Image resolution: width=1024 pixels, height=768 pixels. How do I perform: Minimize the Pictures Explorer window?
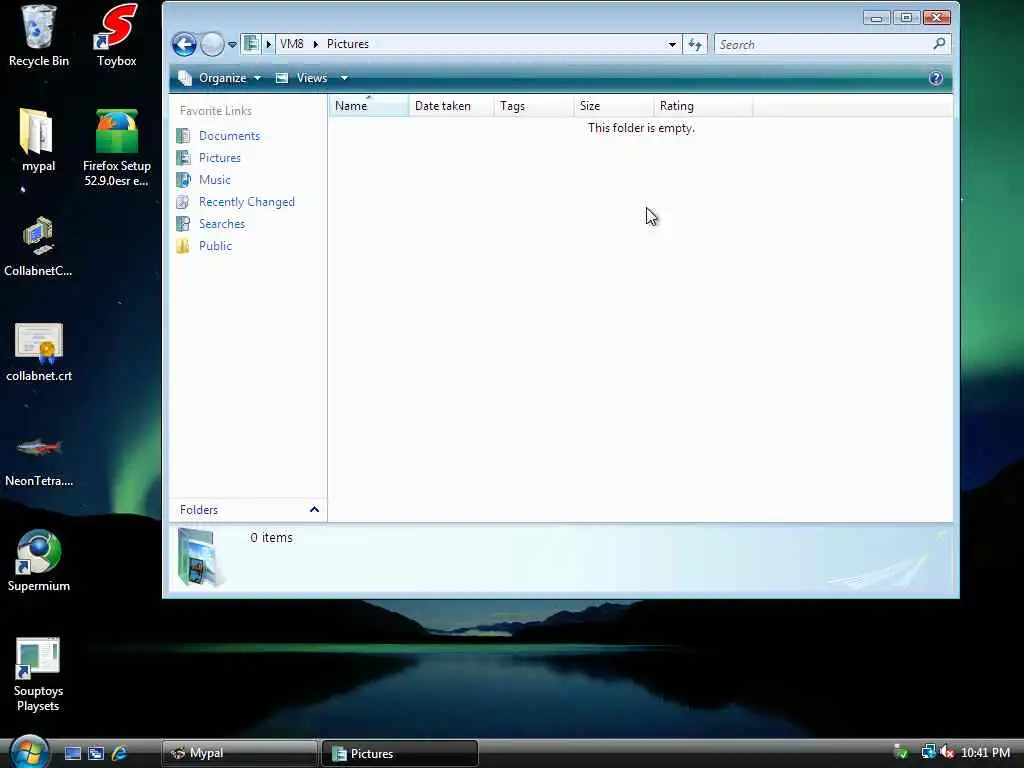click(876, 18)
